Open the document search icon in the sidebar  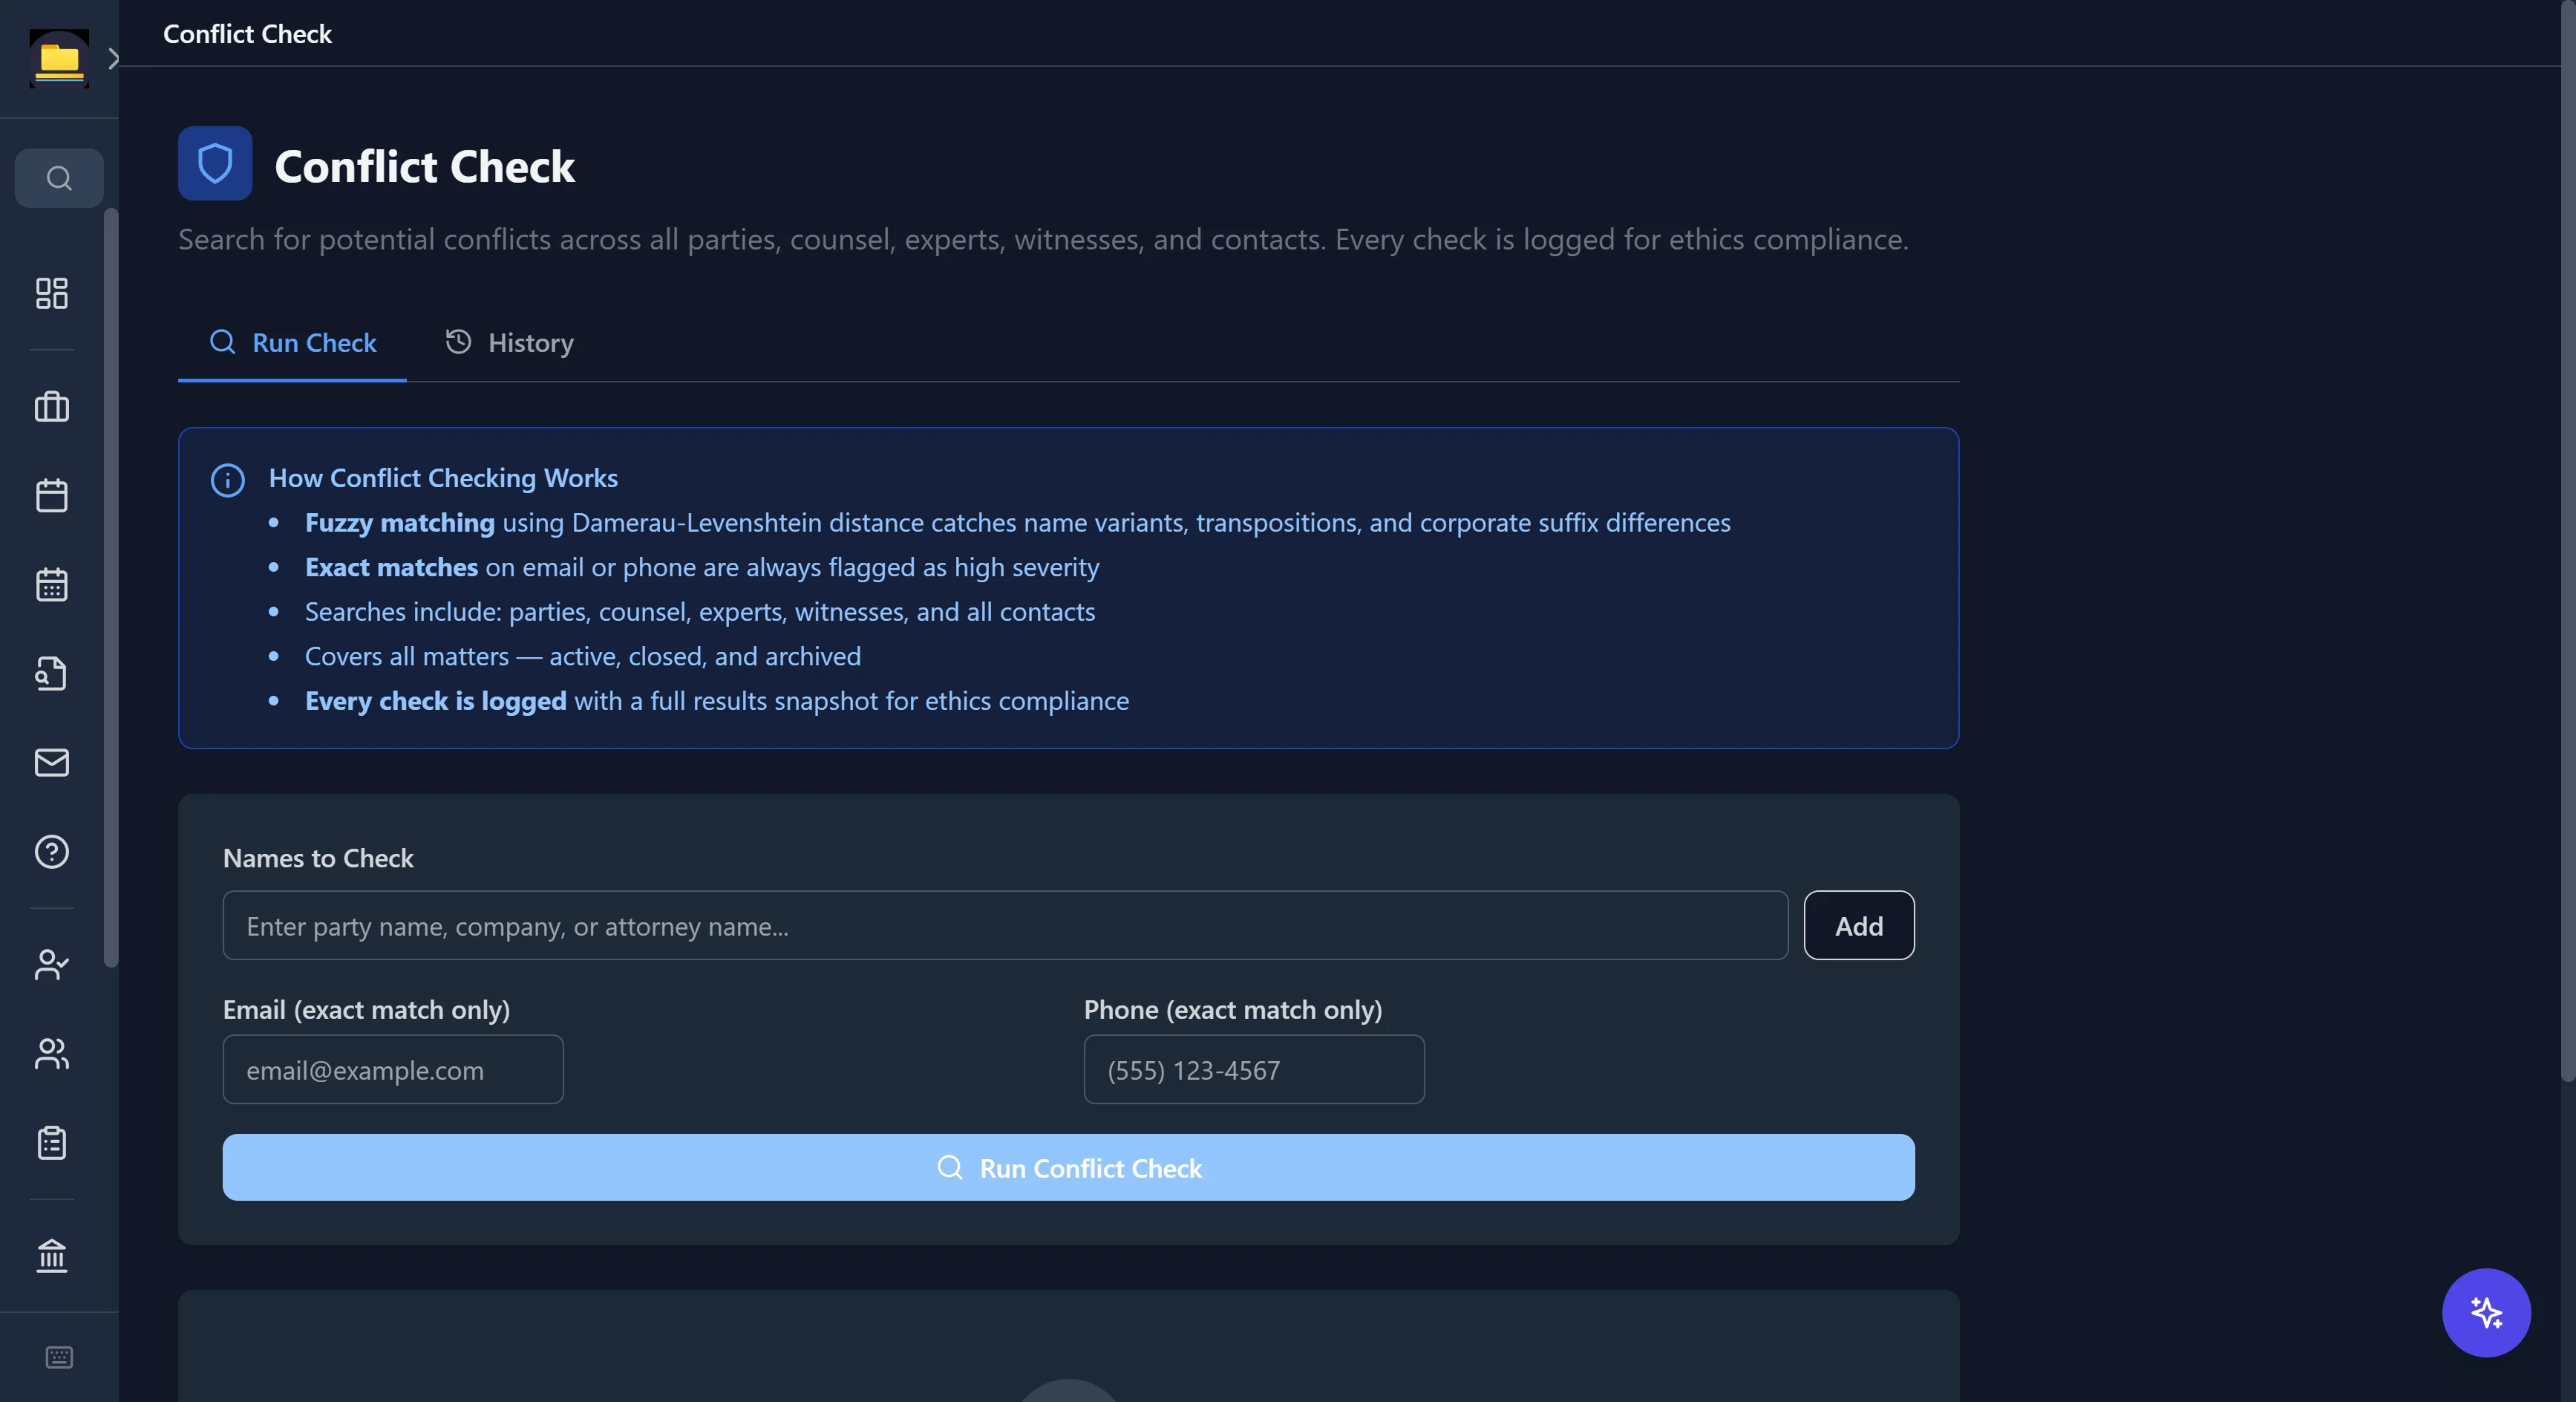coord(52,673)
